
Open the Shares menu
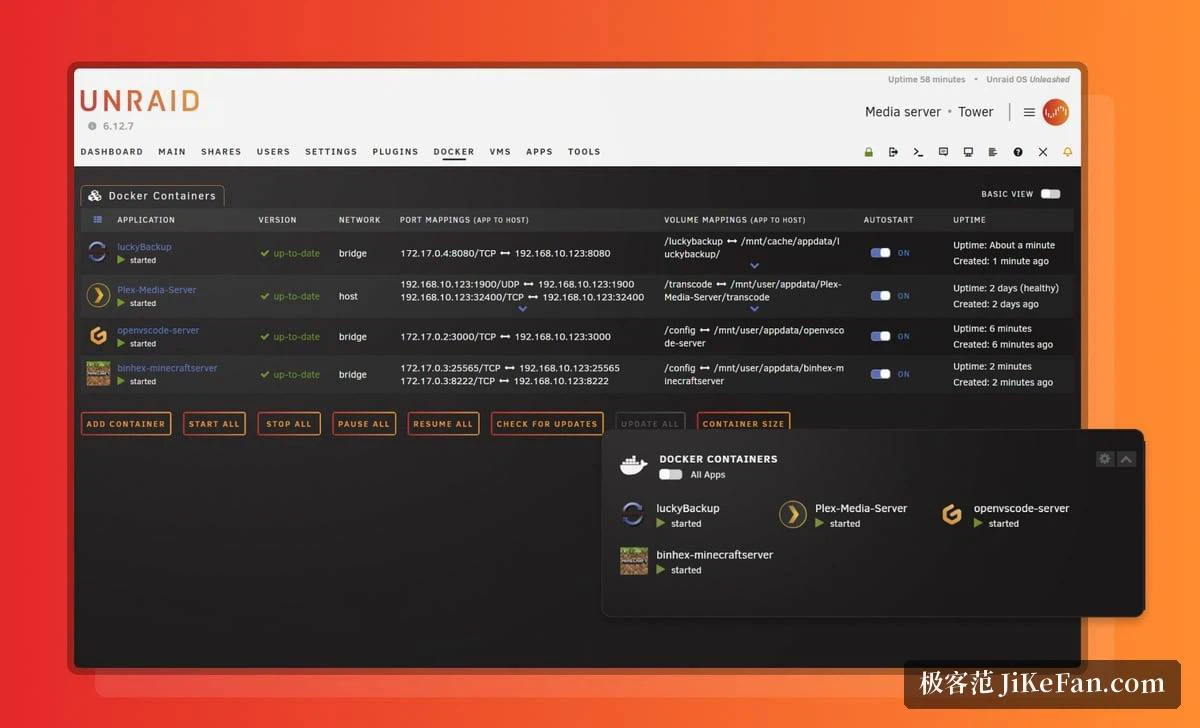pyautogui.click(x=221, y=152)
